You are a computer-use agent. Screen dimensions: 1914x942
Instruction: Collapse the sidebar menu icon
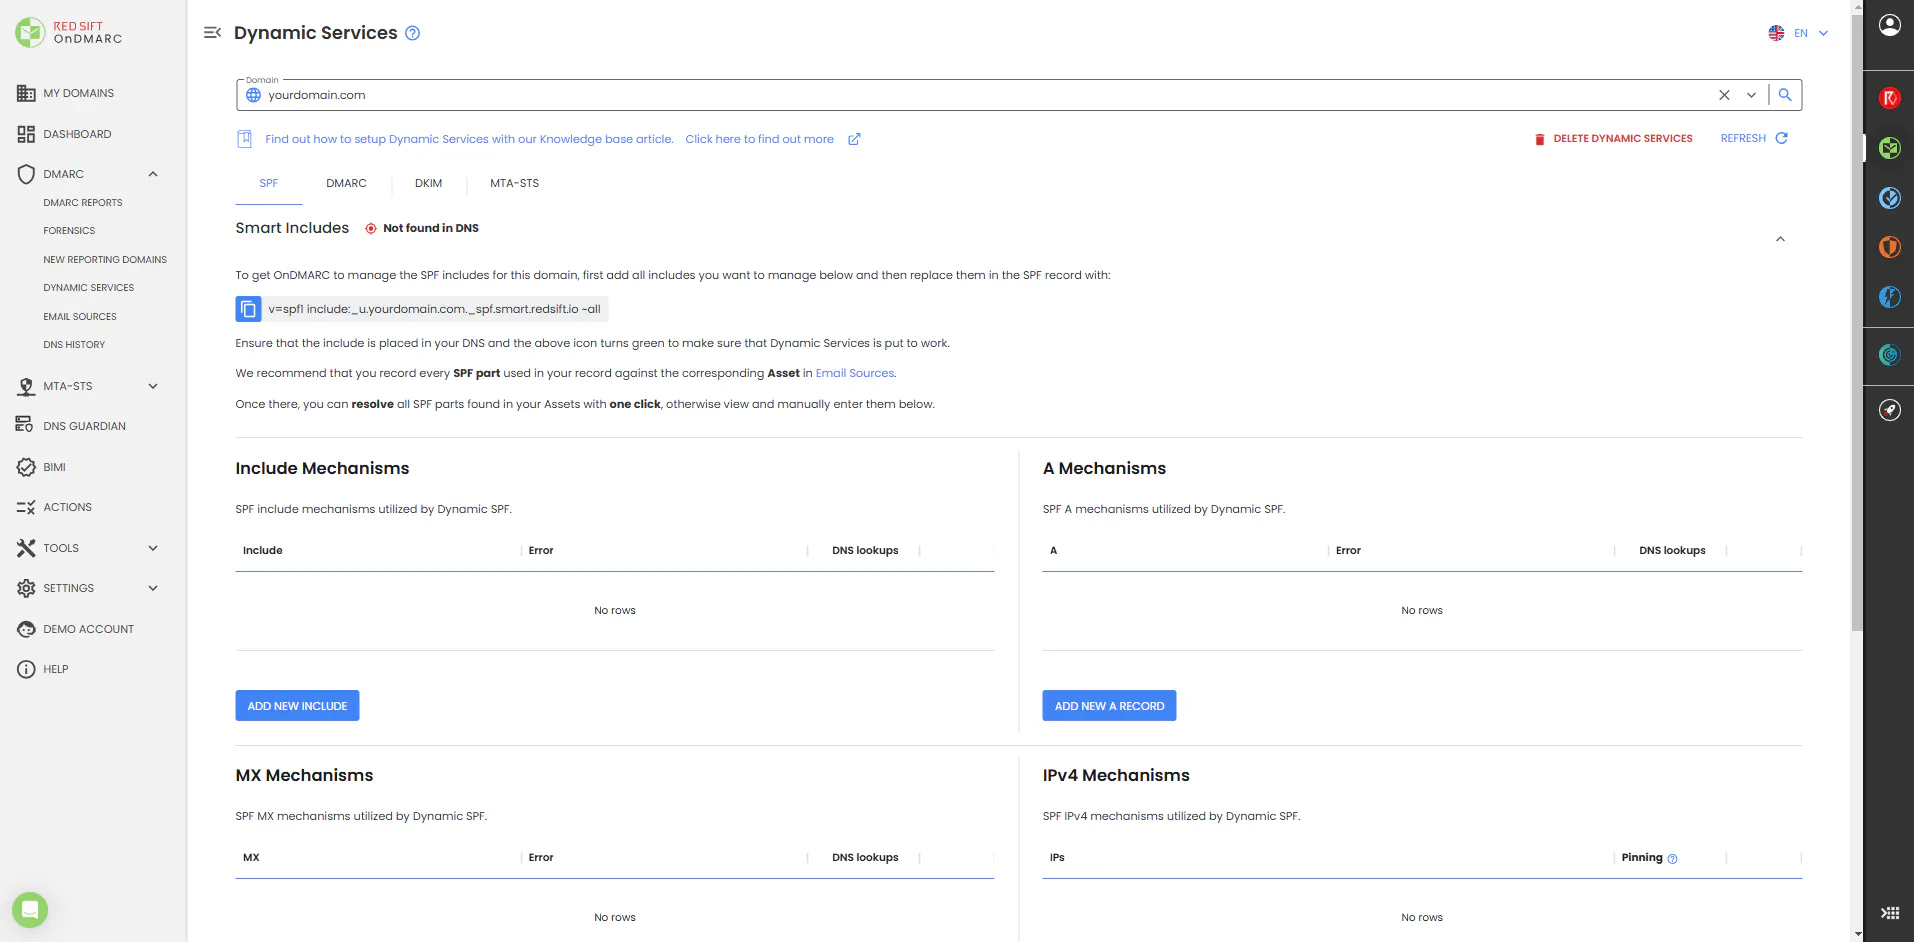pos(212,33)
